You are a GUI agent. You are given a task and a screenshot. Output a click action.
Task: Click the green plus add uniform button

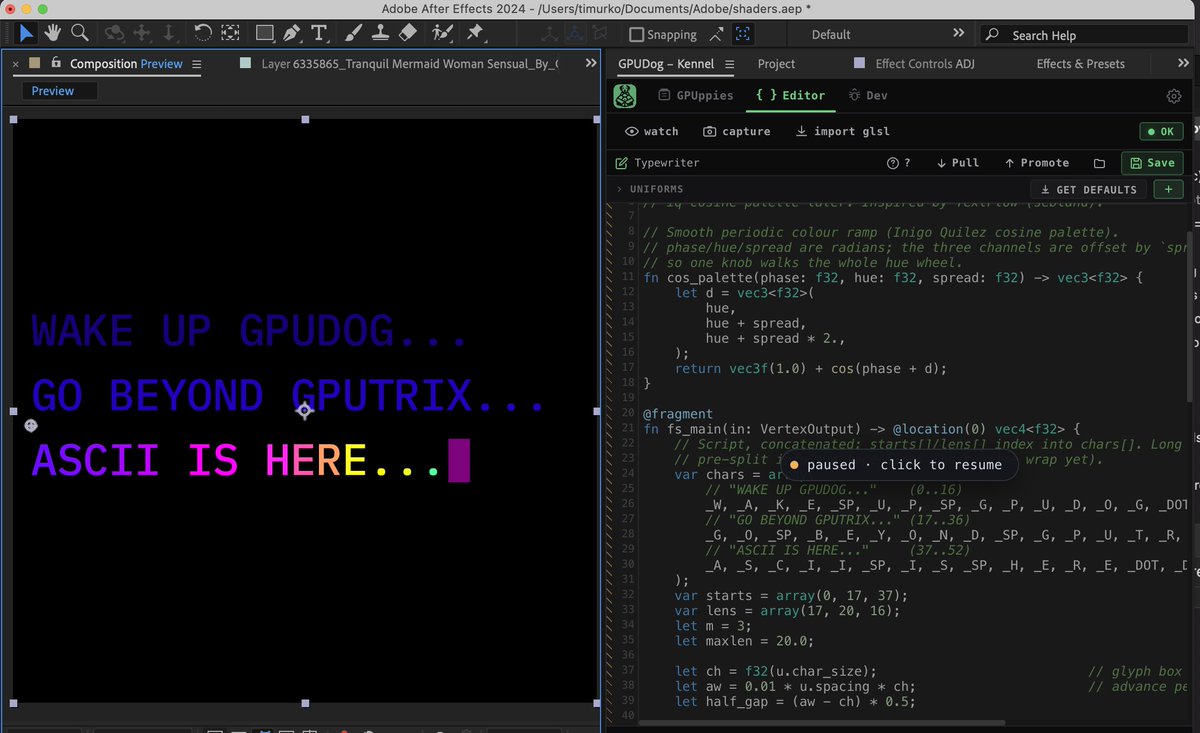(x=1168, y=189)
